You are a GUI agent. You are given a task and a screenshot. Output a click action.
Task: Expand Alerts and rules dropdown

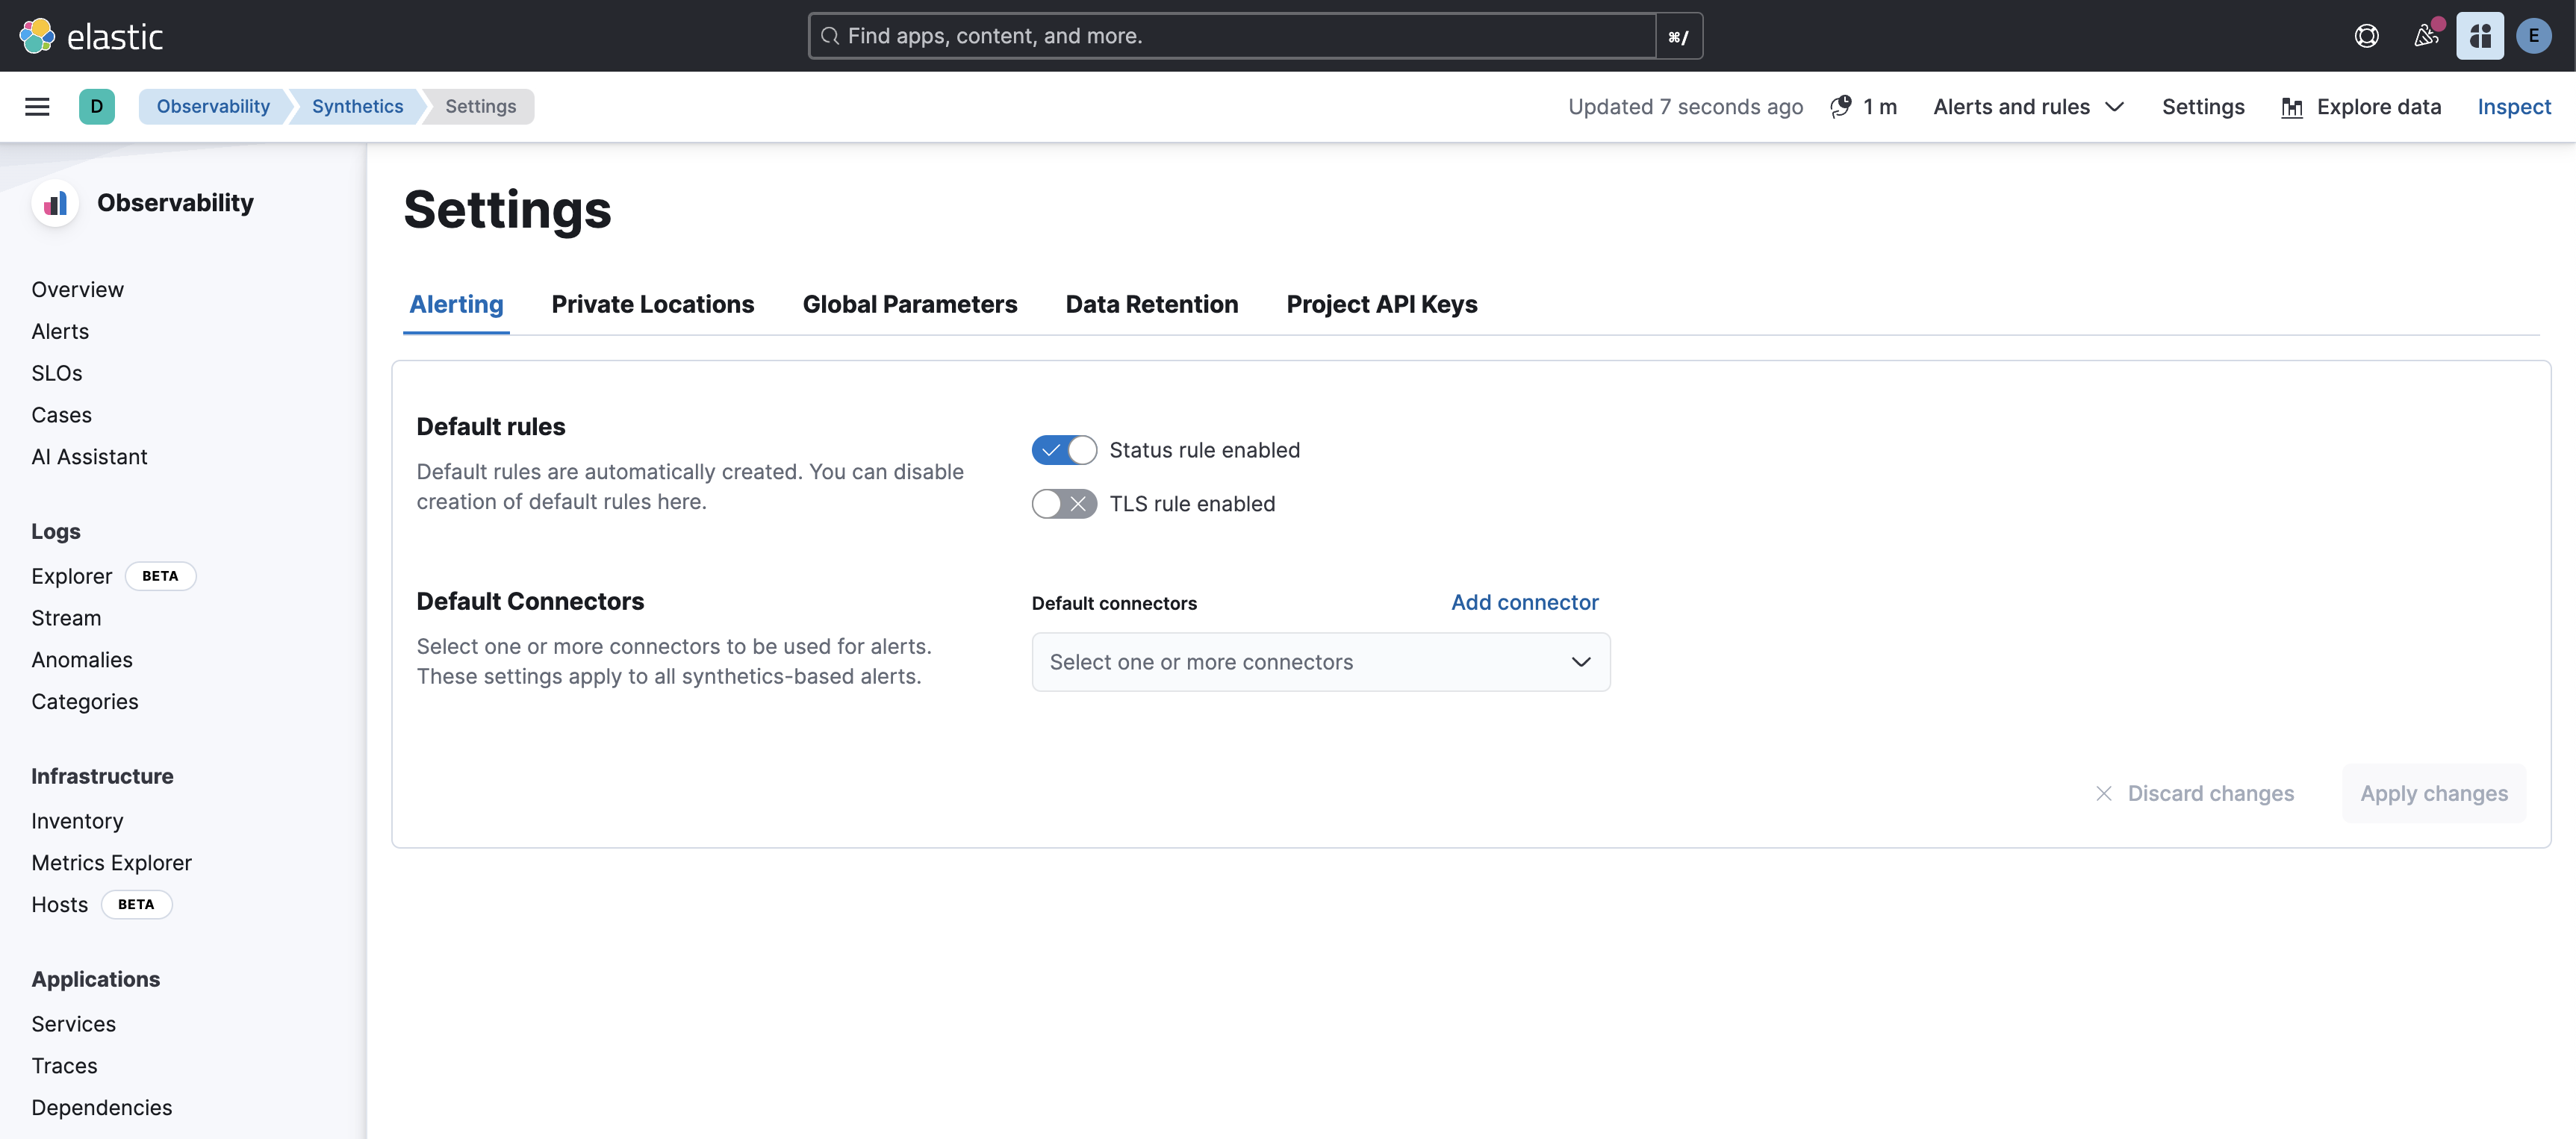2028,106
